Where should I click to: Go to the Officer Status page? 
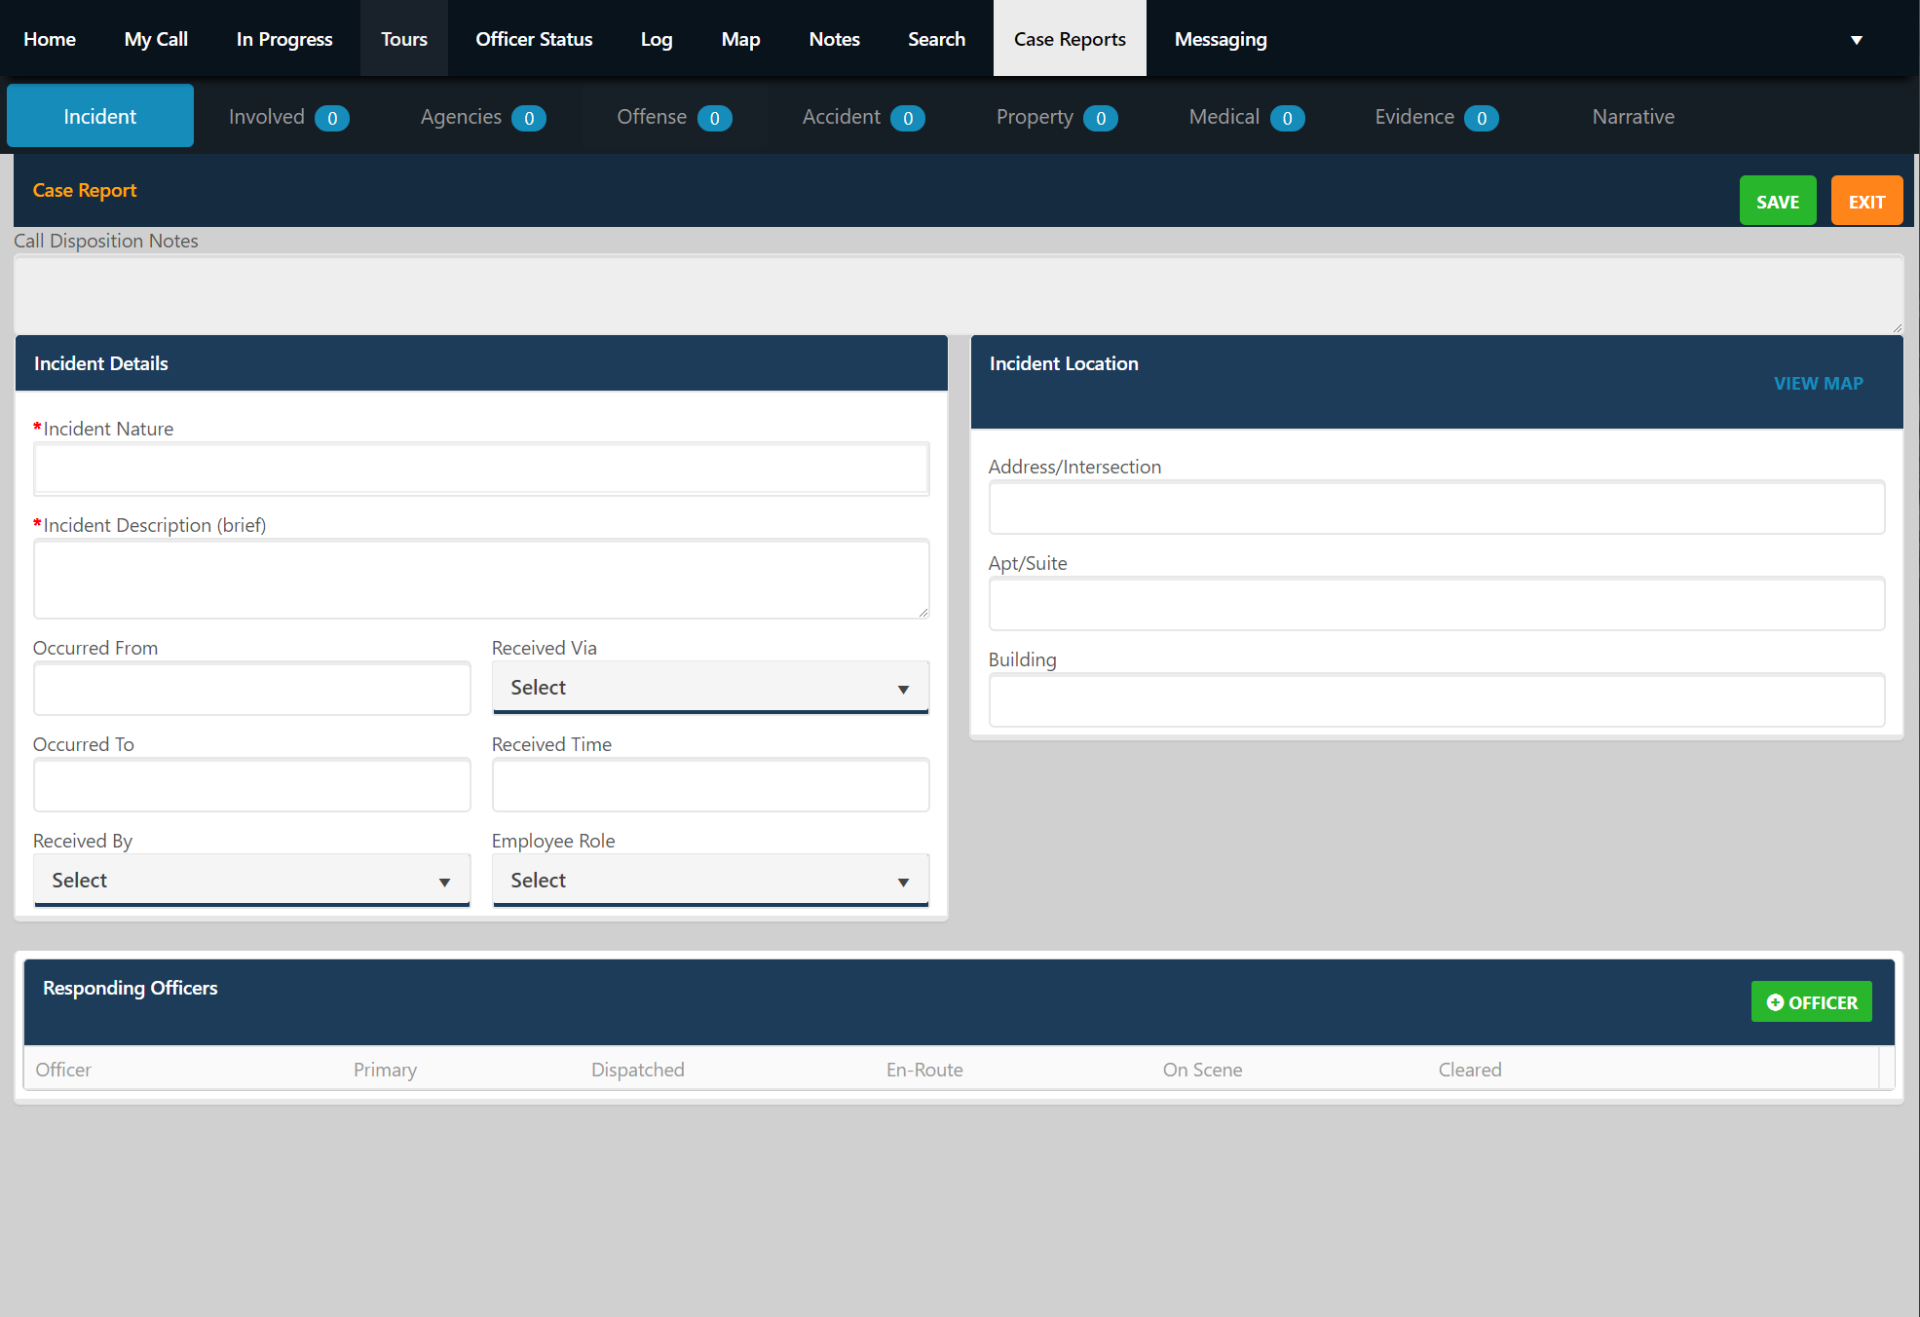[x=534, y=39]
